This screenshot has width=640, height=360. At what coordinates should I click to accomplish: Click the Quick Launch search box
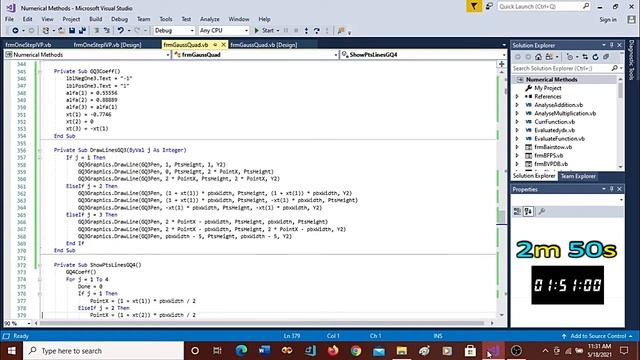(x=544, y=6)
